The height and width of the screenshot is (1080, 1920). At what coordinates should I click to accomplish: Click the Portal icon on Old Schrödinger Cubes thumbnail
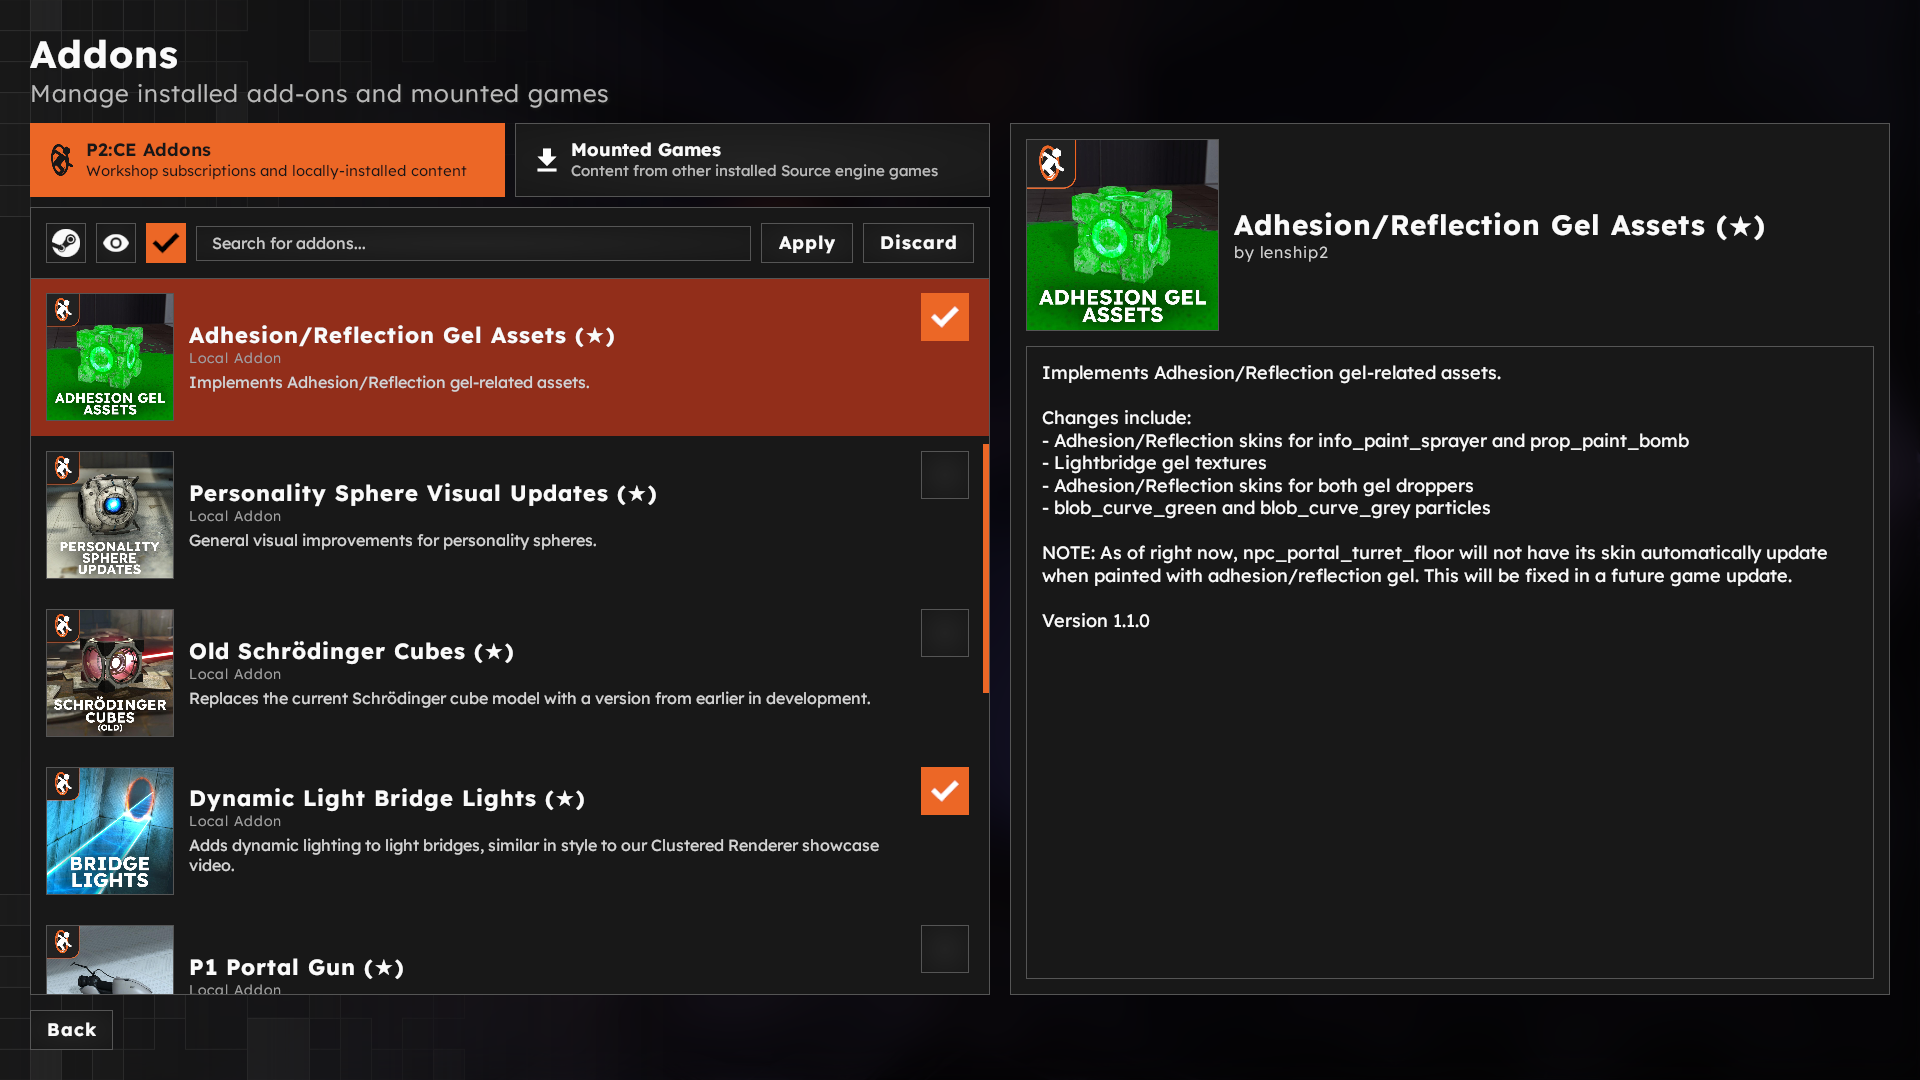(x=64, y=626)
